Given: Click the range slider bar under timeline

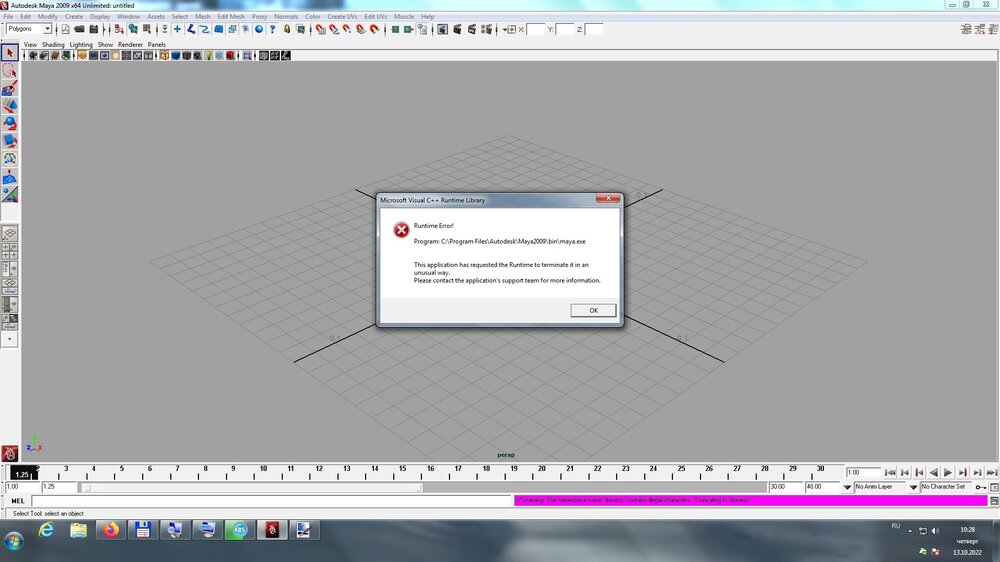Looking at the screenshot, I should (250, 487).
